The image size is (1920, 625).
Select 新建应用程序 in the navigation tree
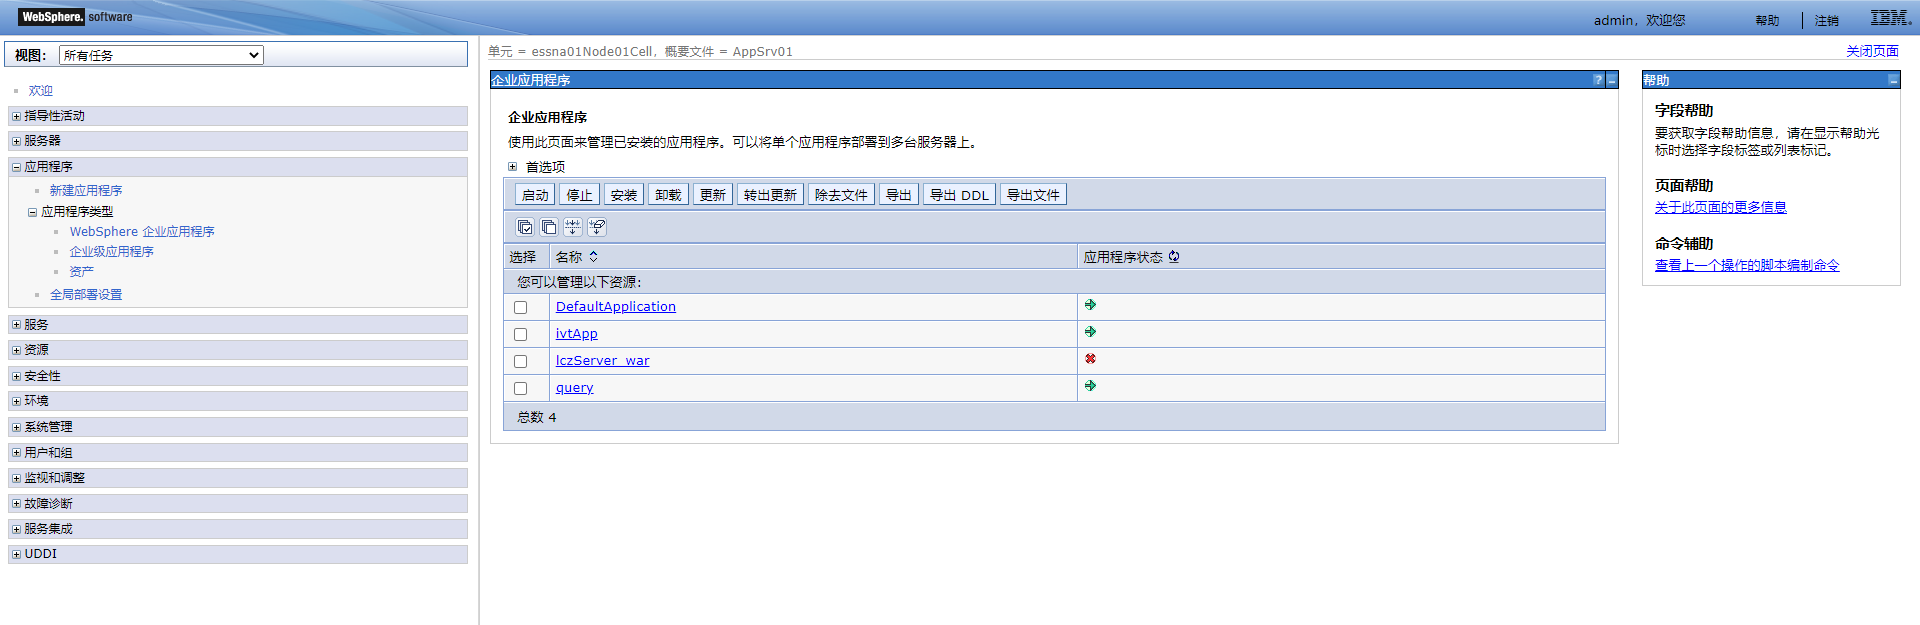tap(86, 190)
